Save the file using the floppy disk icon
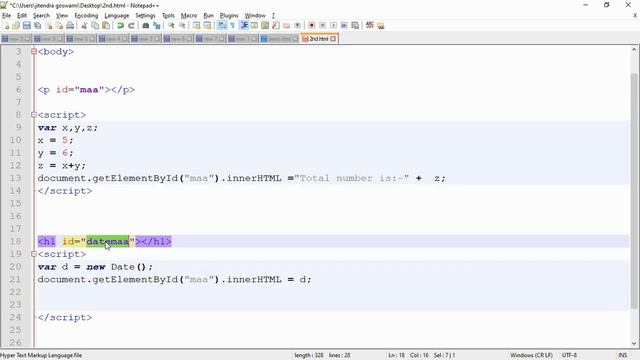This screenshot has width=640, height=360. [27, 26]
